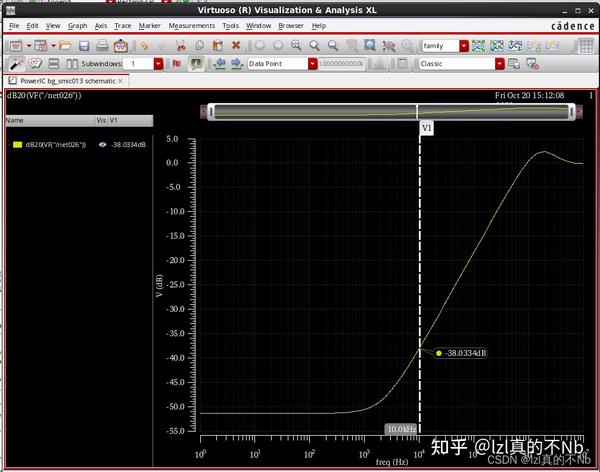Select the PowerIC bg_smic013 schematic tab

tap(66, 81)
